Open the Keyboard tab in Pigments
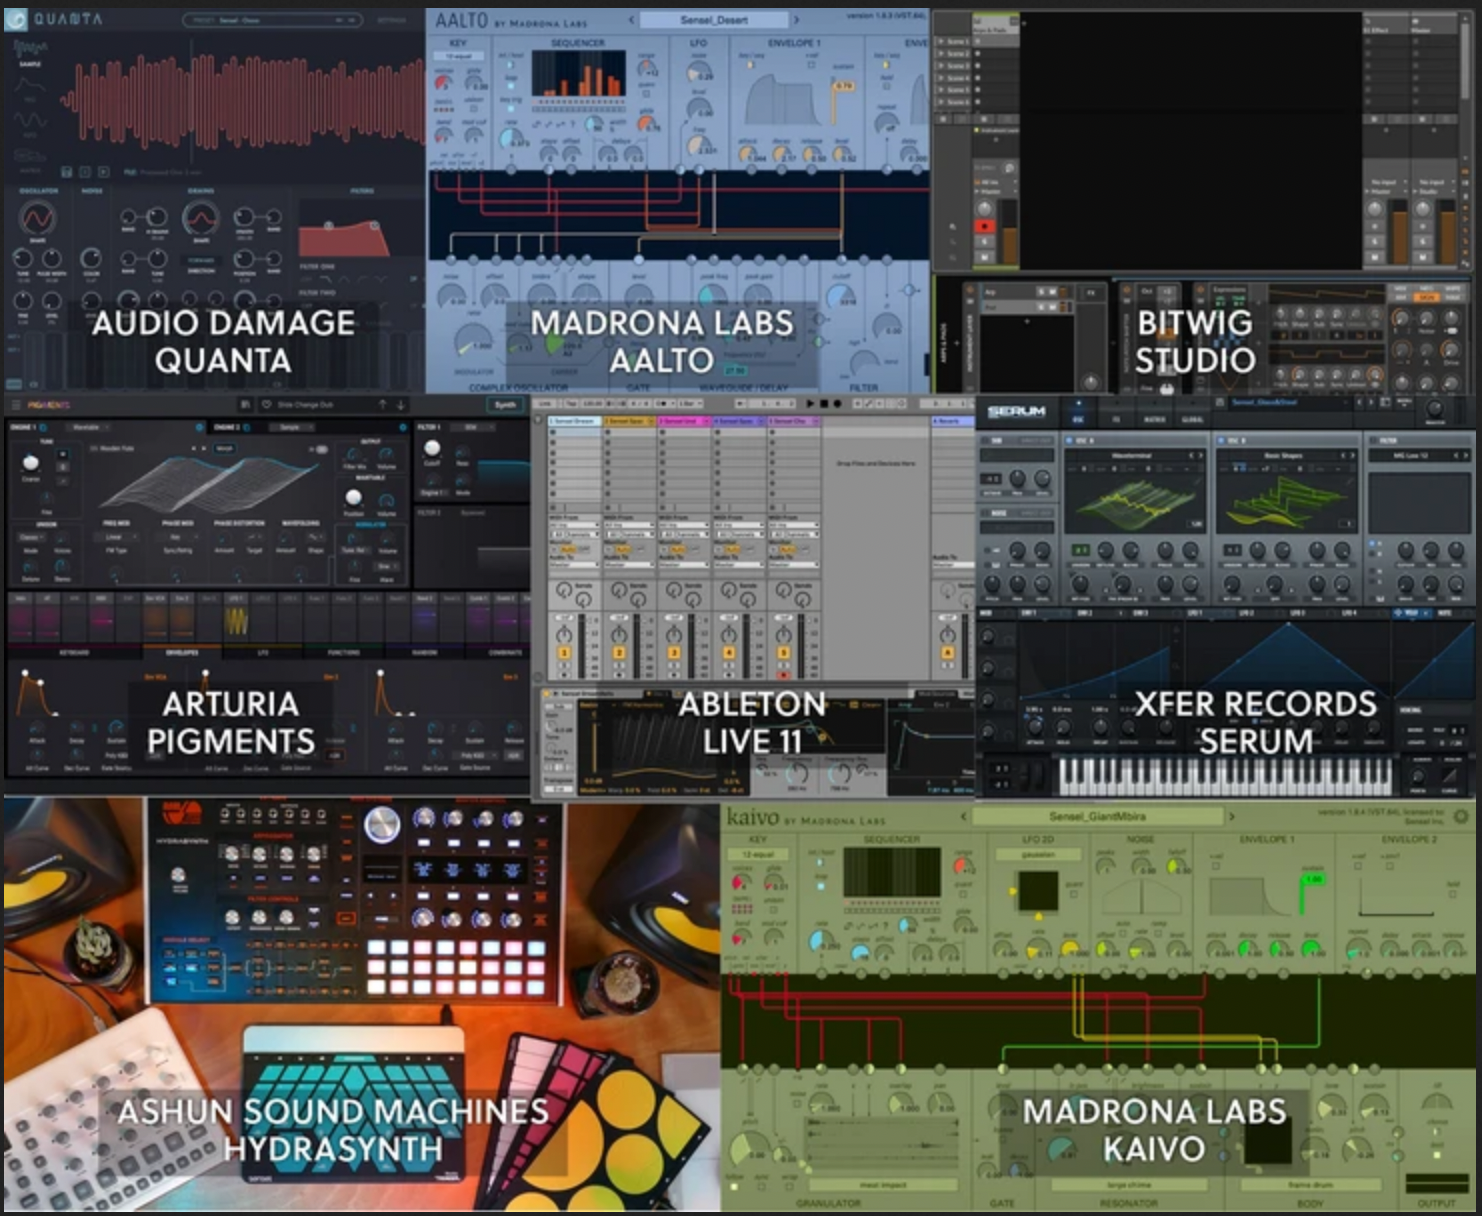 [x=73, y=653]
